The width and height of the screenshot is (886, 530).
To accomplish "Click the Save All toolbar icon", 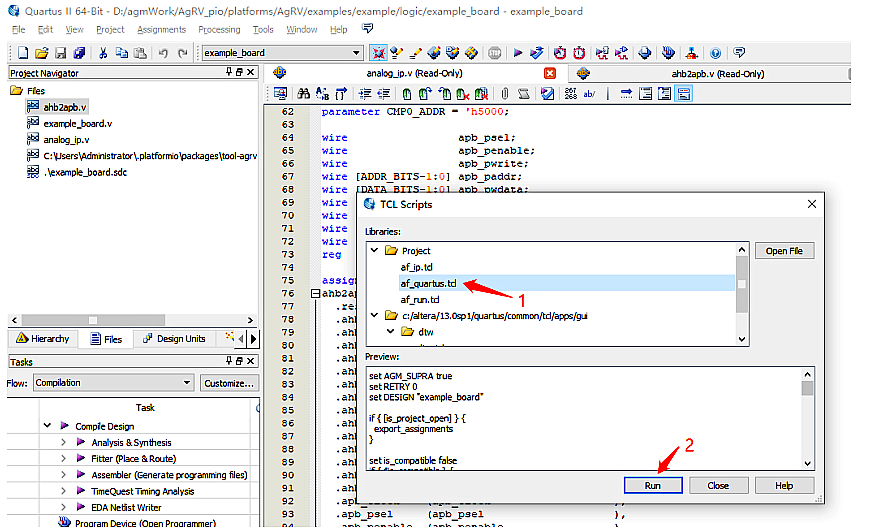I will coord(79,53).
